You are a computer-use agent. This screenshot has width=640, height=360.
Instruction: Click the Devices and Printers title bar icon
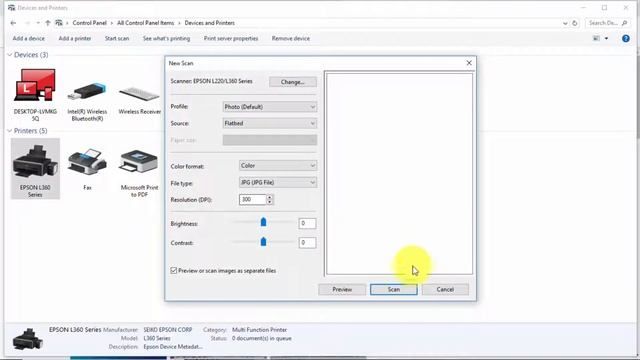point(11,8)
